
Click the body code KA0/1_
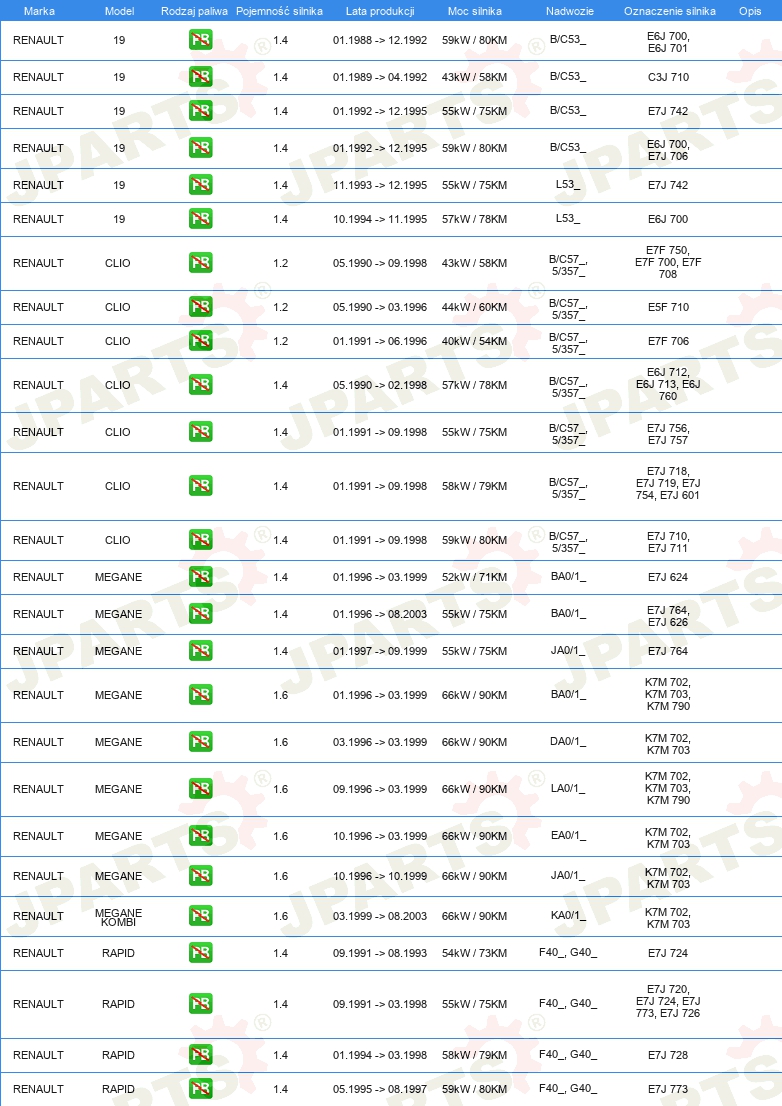tap(568, 916)
